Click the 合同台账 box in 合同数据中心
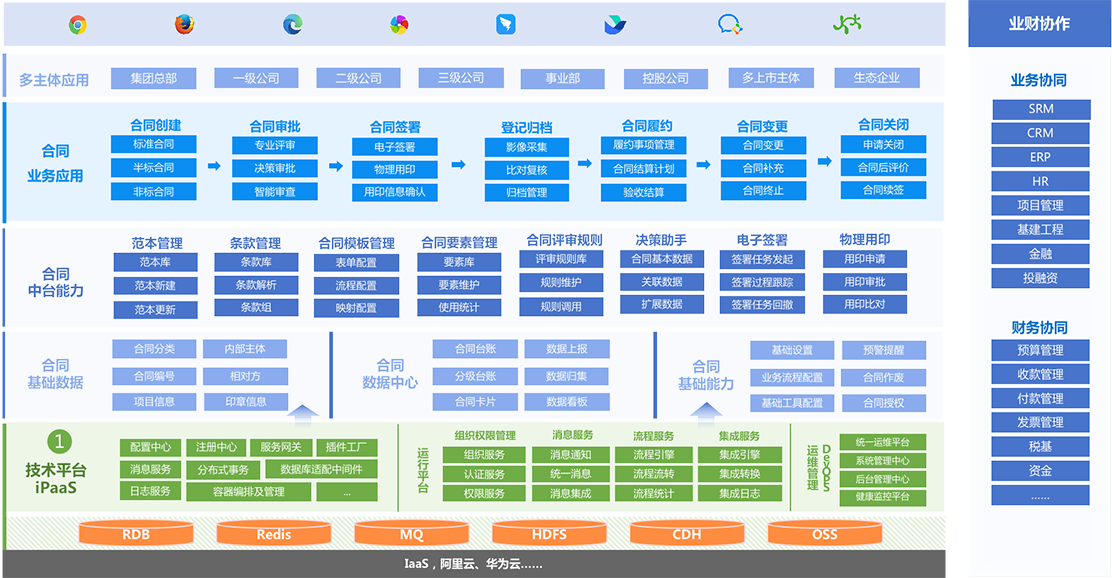The height and width of the screenshot is (578, 1112). click(474, 349)
